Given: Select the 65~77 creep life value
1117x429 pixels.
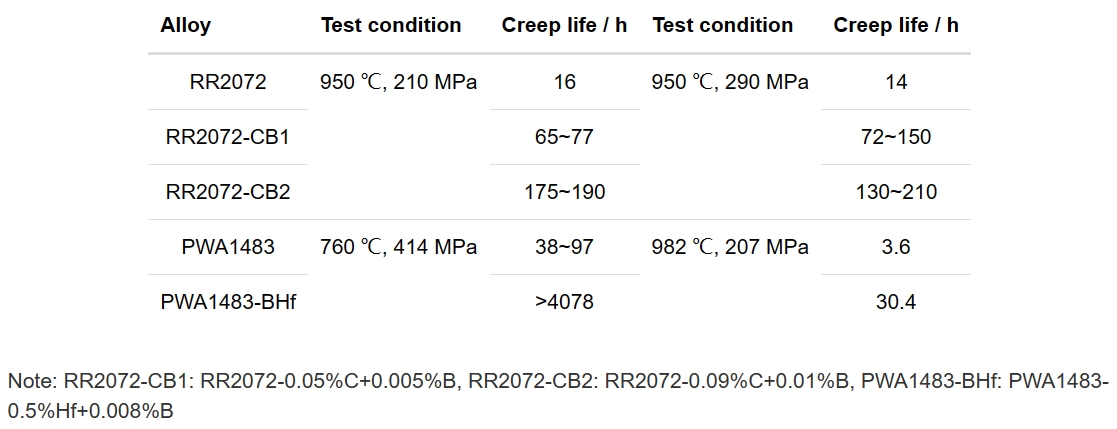Looking at the screenshot, I should point(564,137).
